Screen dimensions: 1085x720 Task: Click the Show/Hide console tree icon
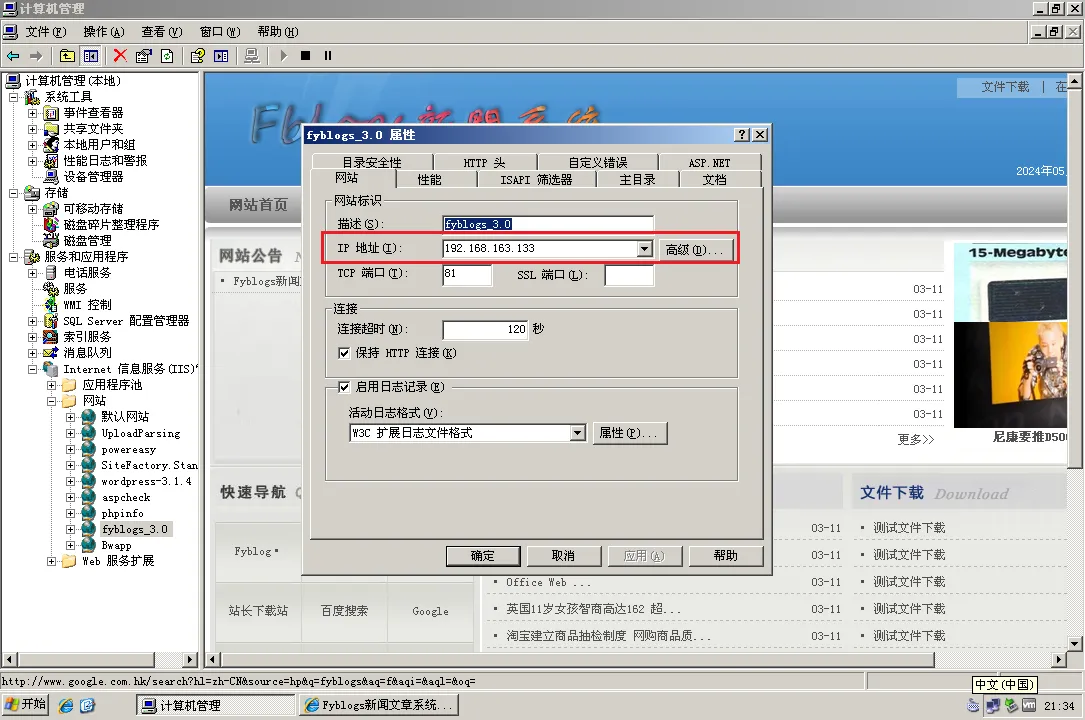89,55
